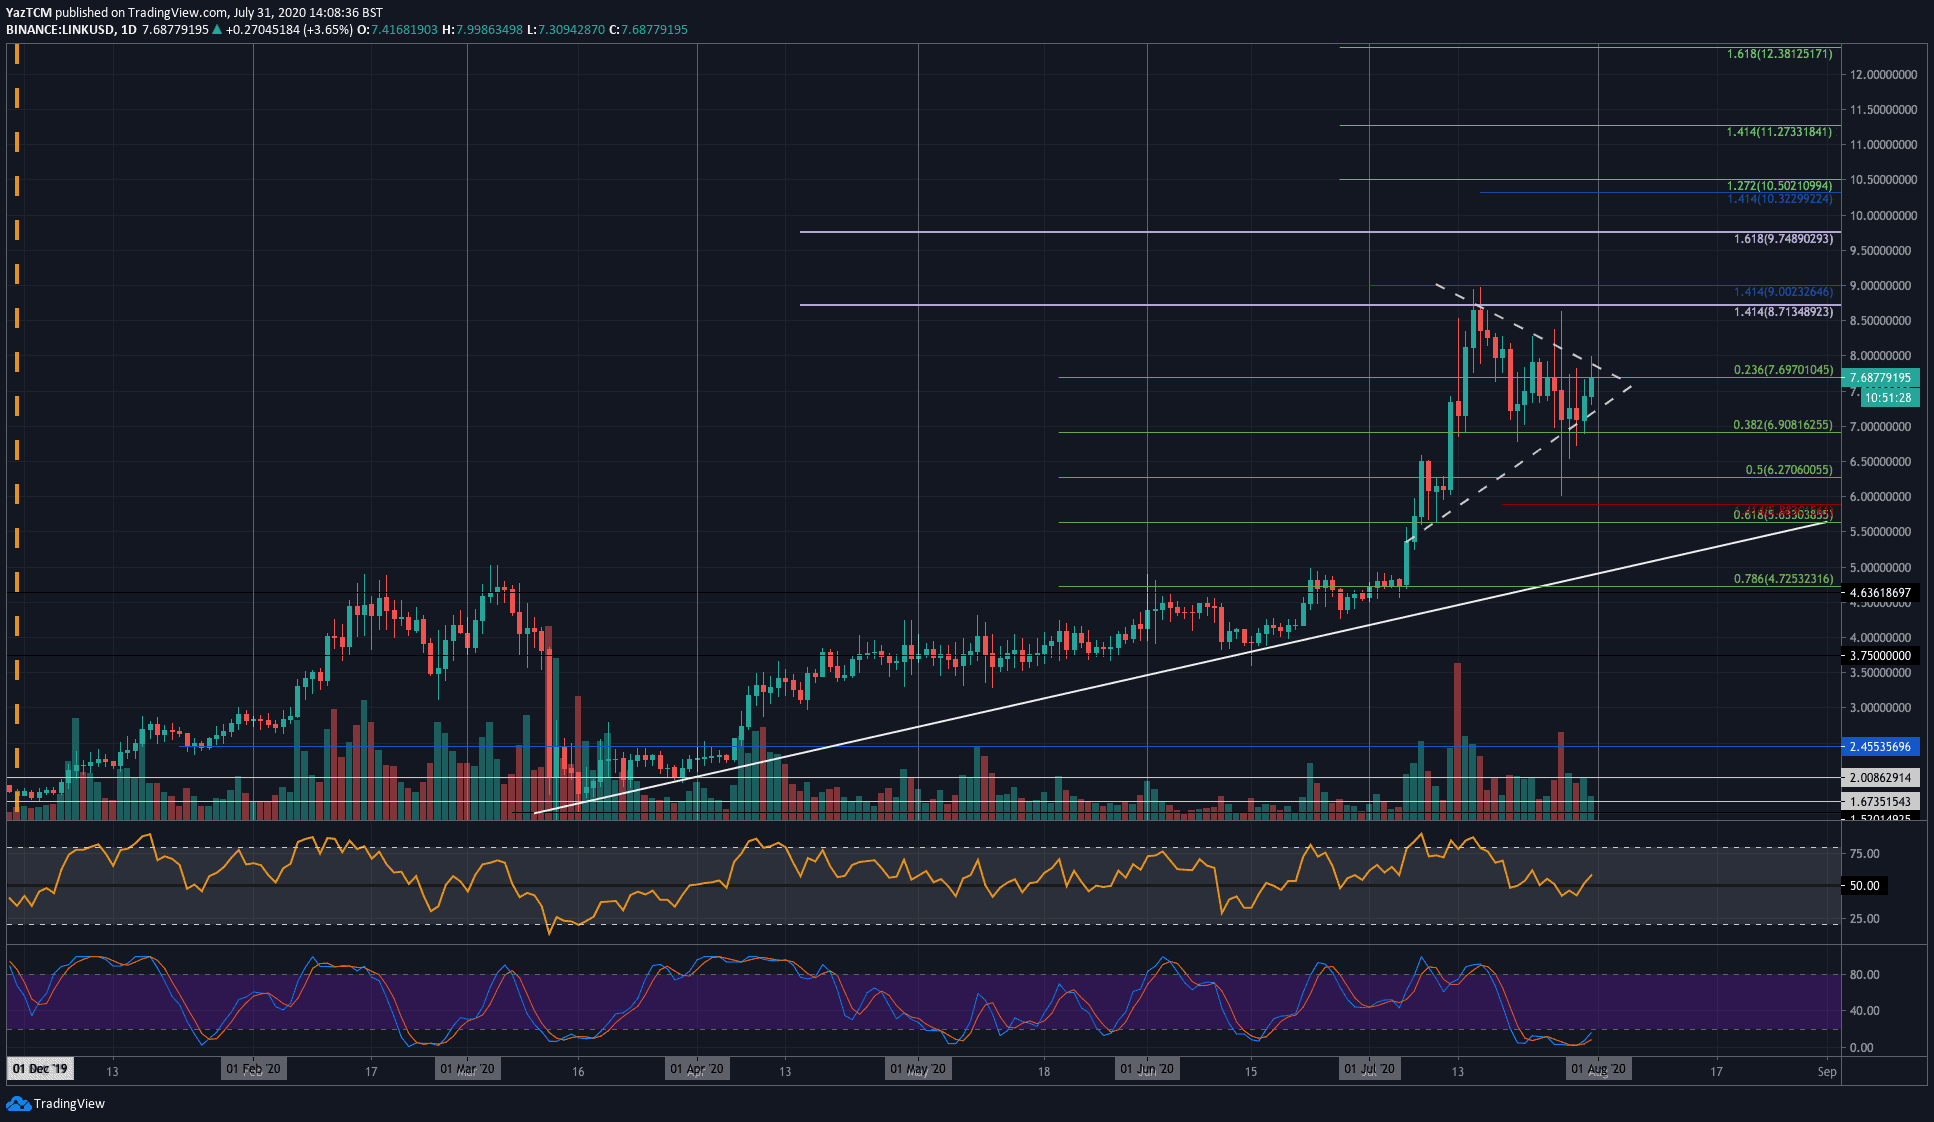Click the RSI 25.00 axis level
Image resolution: width=1934 pixels, height=1122 pixels.
[1865, 919]
